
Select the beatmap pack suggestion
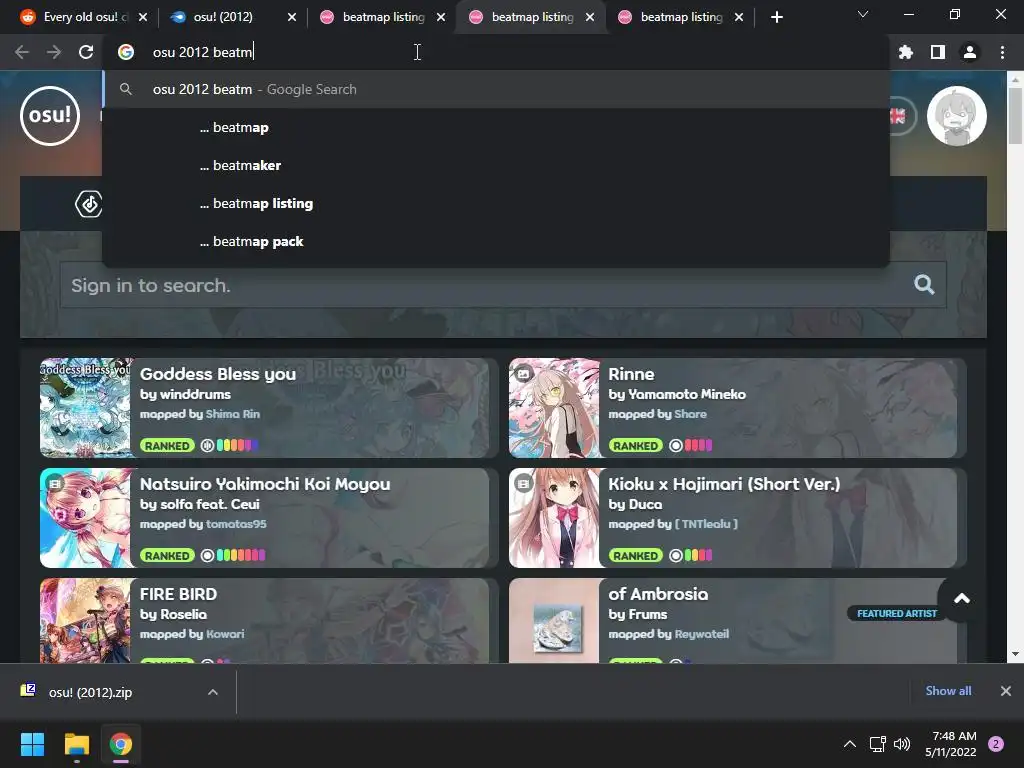click(x=496, y=241)
